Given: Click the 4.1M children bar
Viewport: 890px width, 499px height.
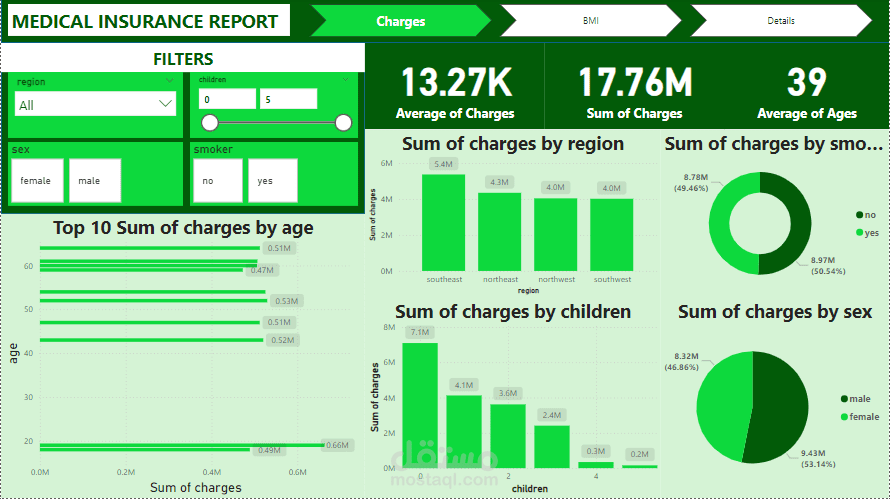Looking at the screenshot, I should (464, 431).
